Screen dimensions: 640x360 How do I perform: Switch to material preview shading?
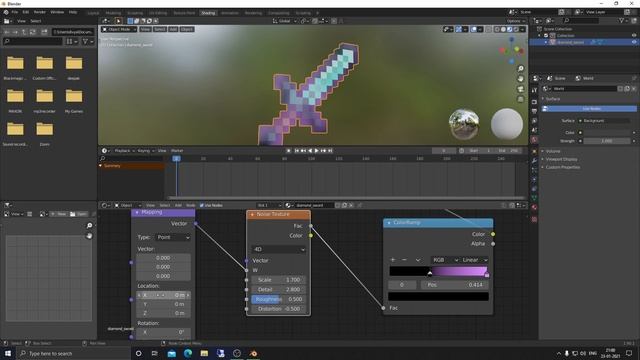pos(509,29)
